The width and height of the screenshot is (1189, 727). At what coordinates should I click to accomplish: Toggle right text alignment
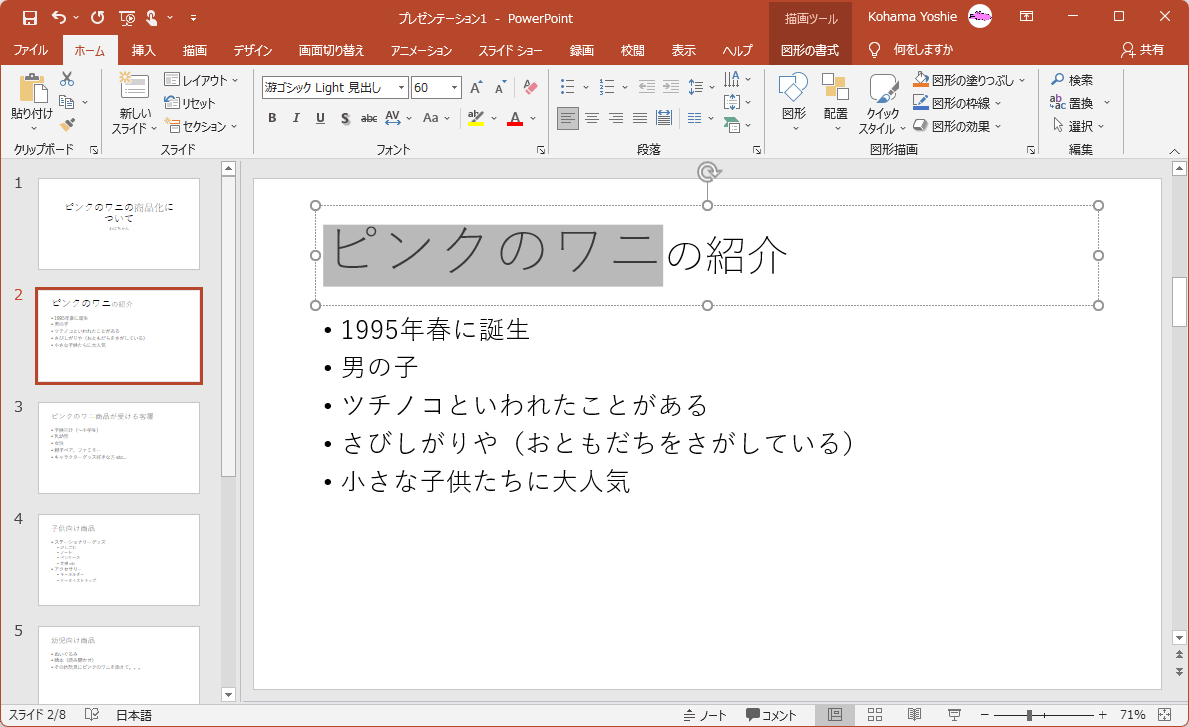coord(616,118)
